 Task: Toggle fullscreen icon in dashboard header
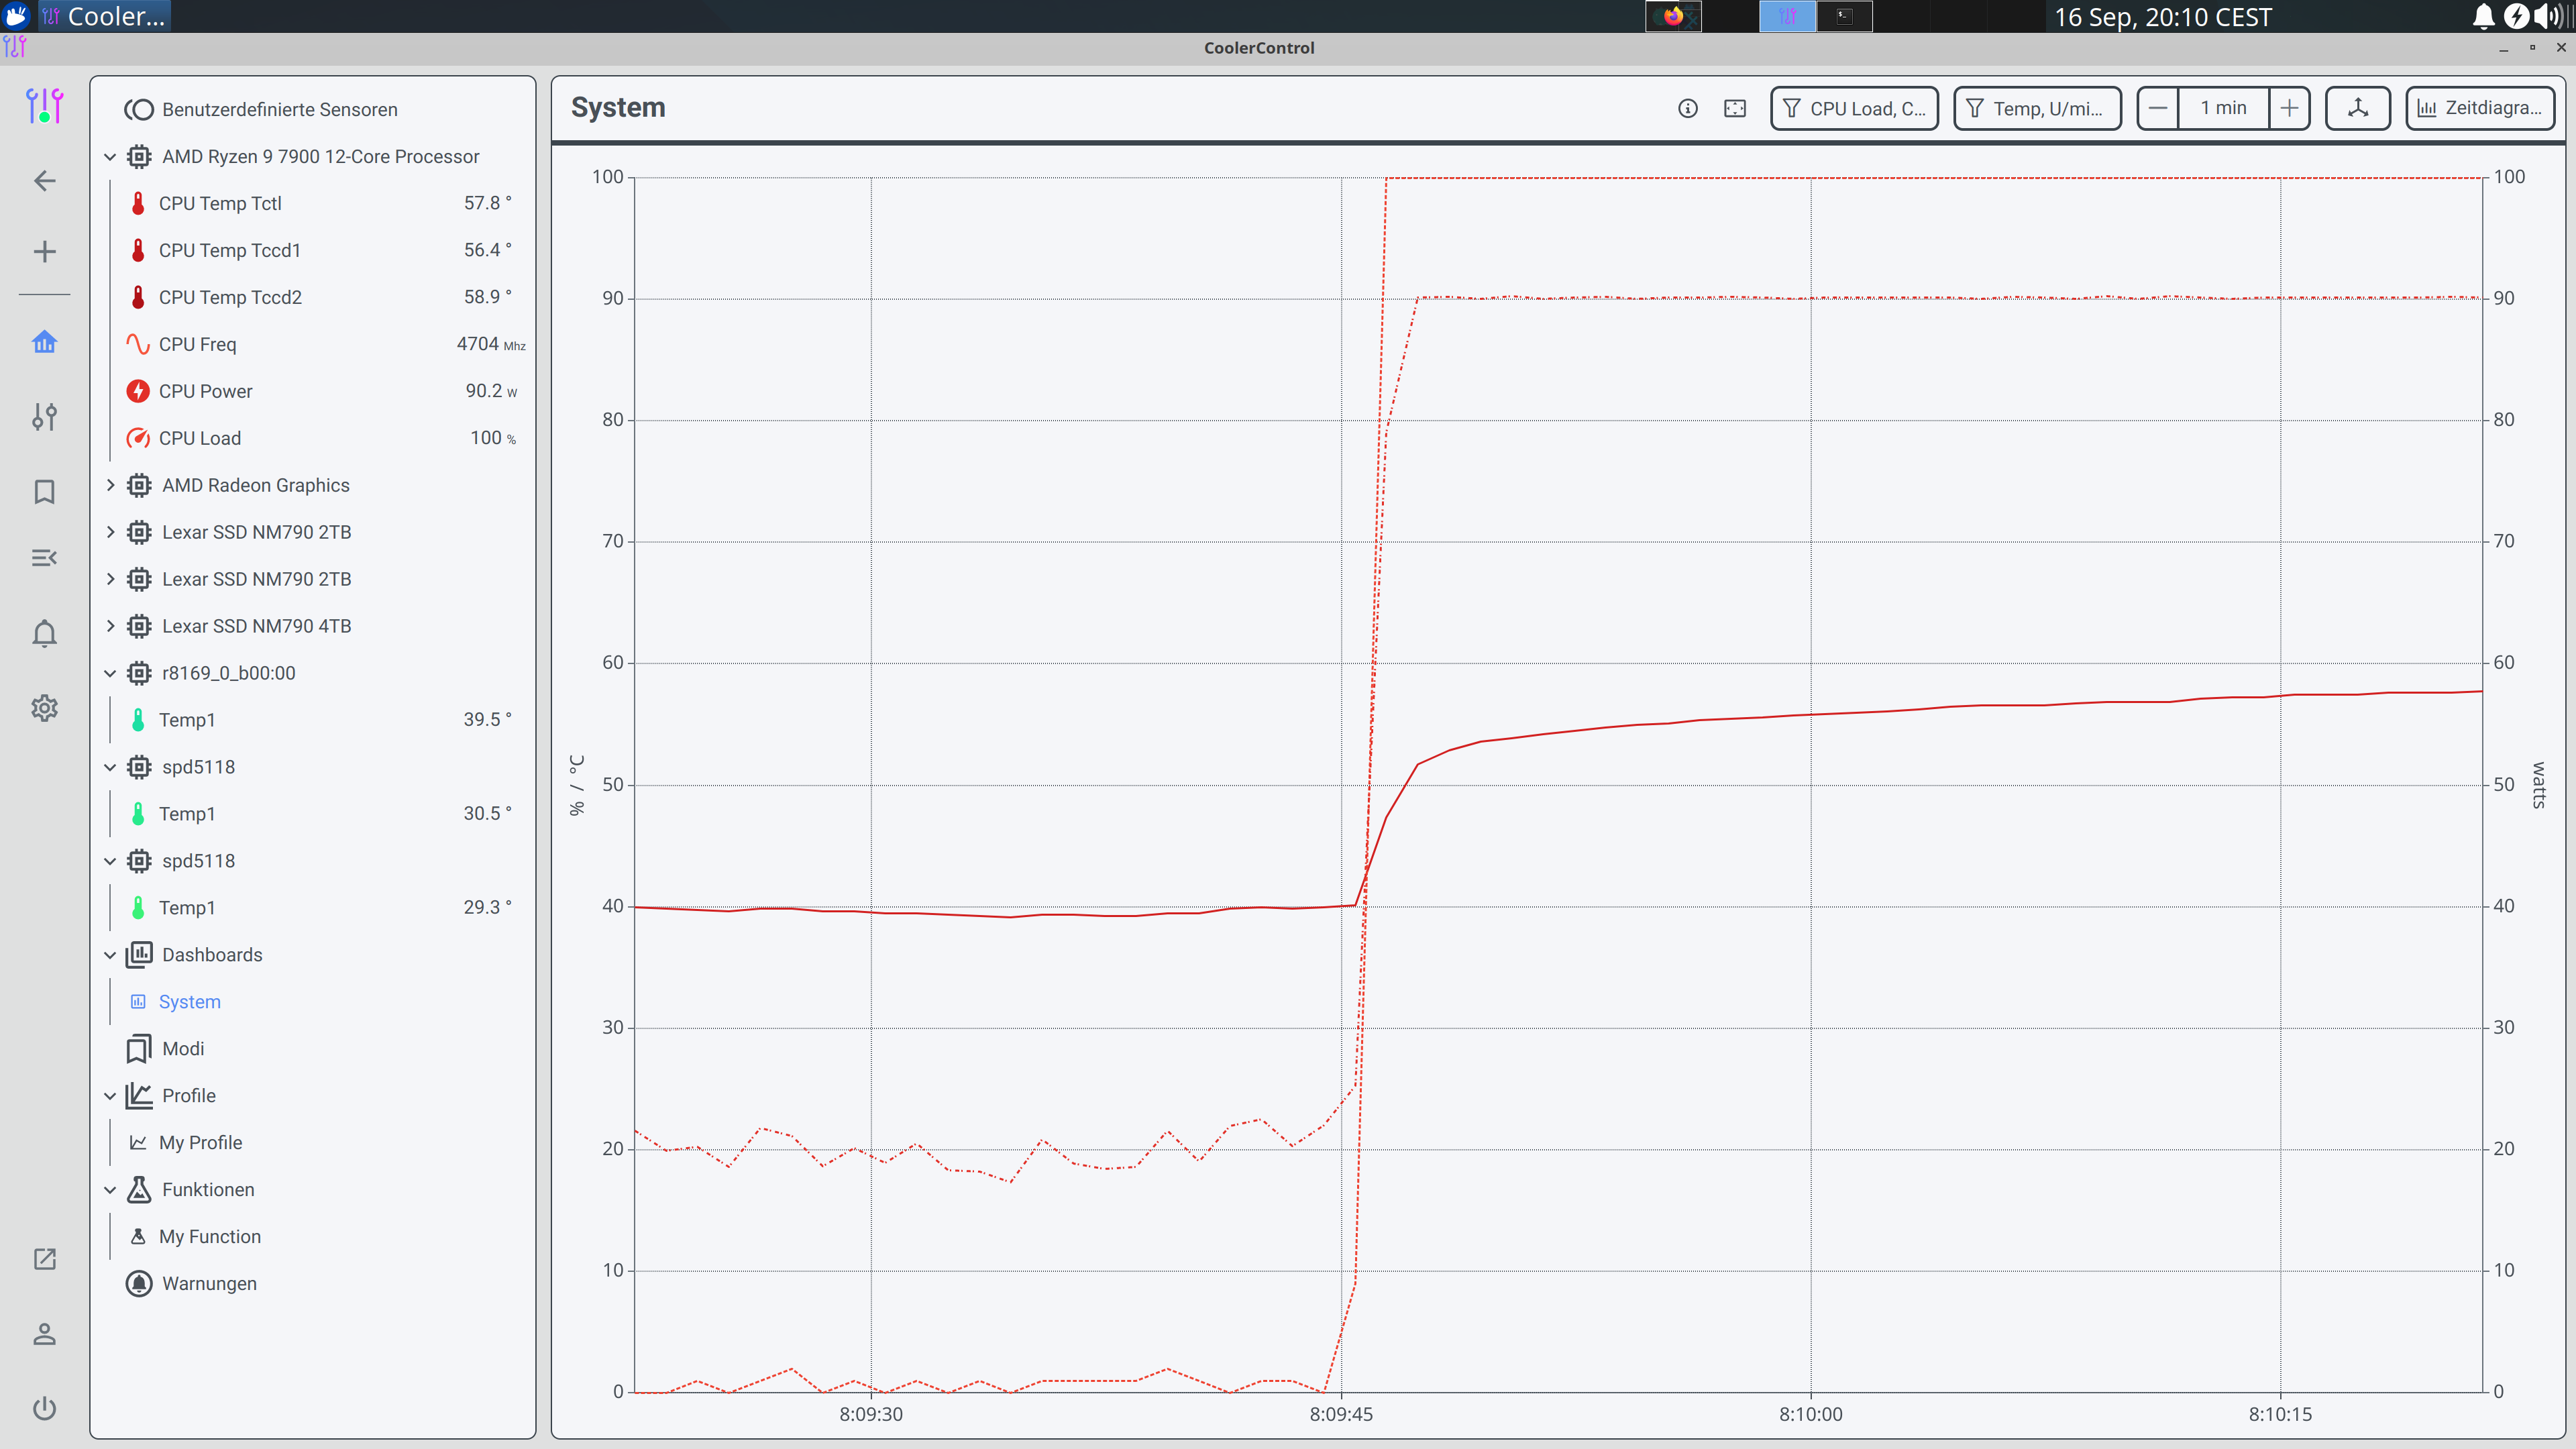(1735, 108)
